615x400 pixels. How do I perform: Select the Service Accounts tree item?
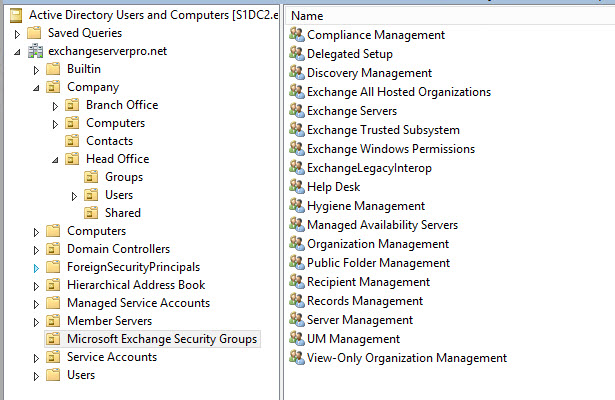click(x=112, y=357)
